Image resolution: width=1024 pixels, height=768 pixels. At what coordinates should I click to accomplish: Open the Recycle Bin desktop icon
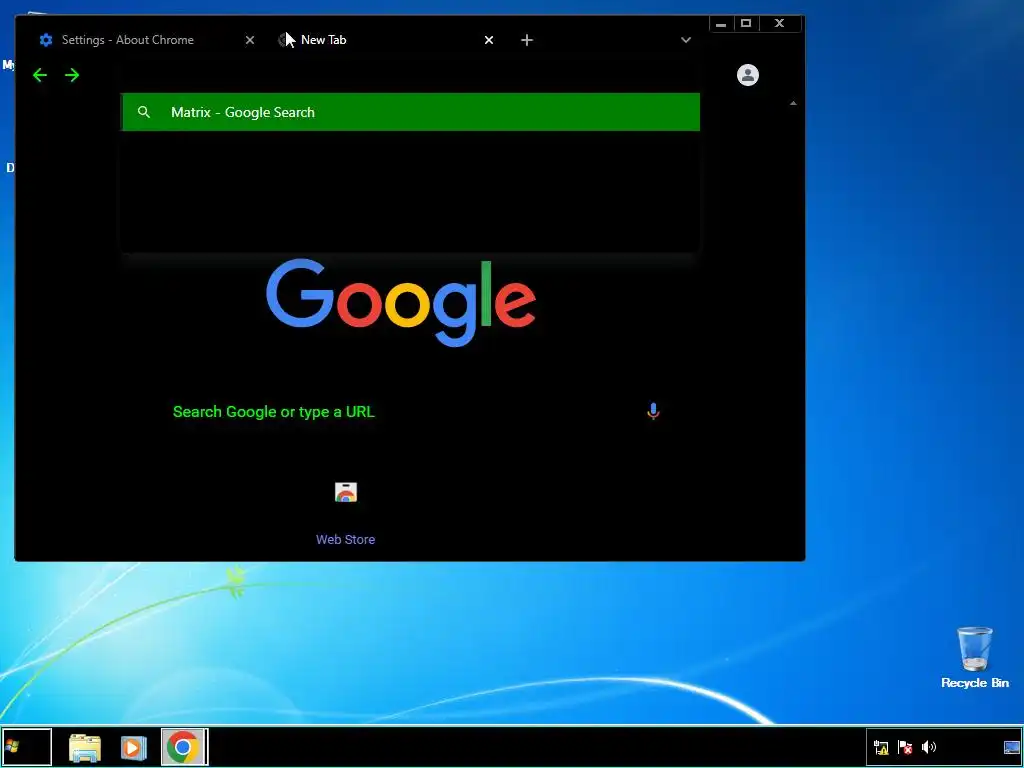975,657
